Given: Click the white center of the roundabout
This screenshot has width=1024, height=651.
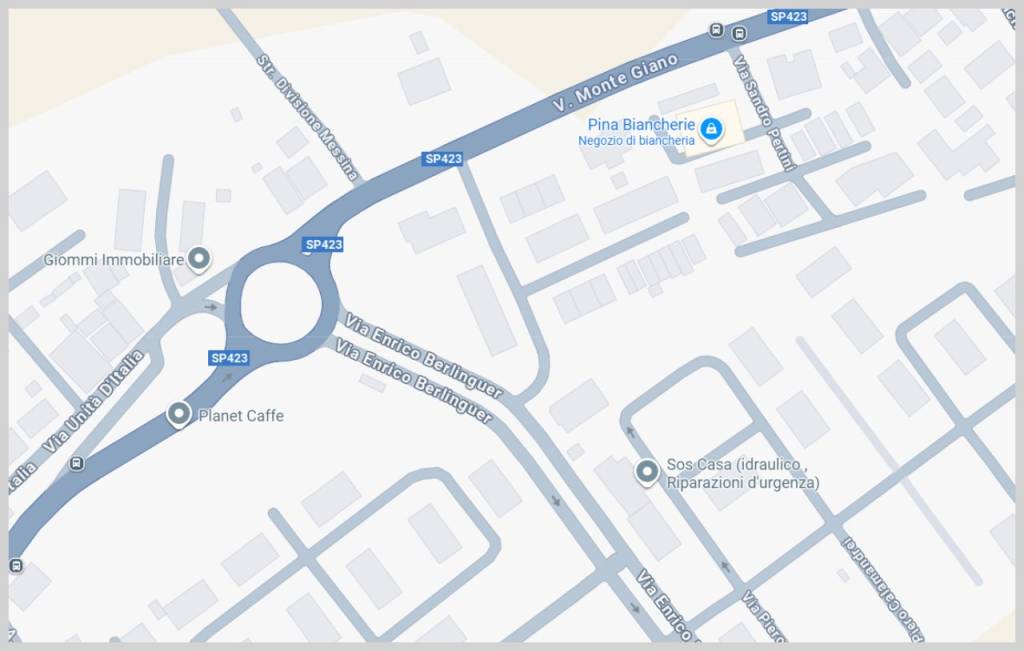Looking at the screenshot, I should pos(281,303).
